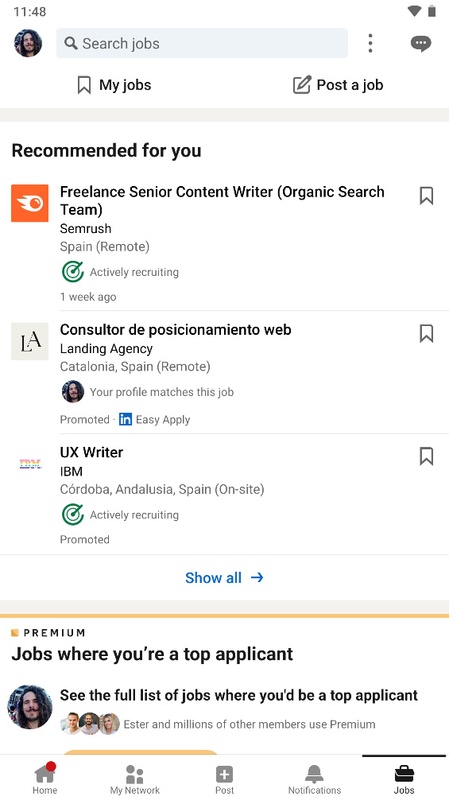Select Post a job option

(338, 85)
